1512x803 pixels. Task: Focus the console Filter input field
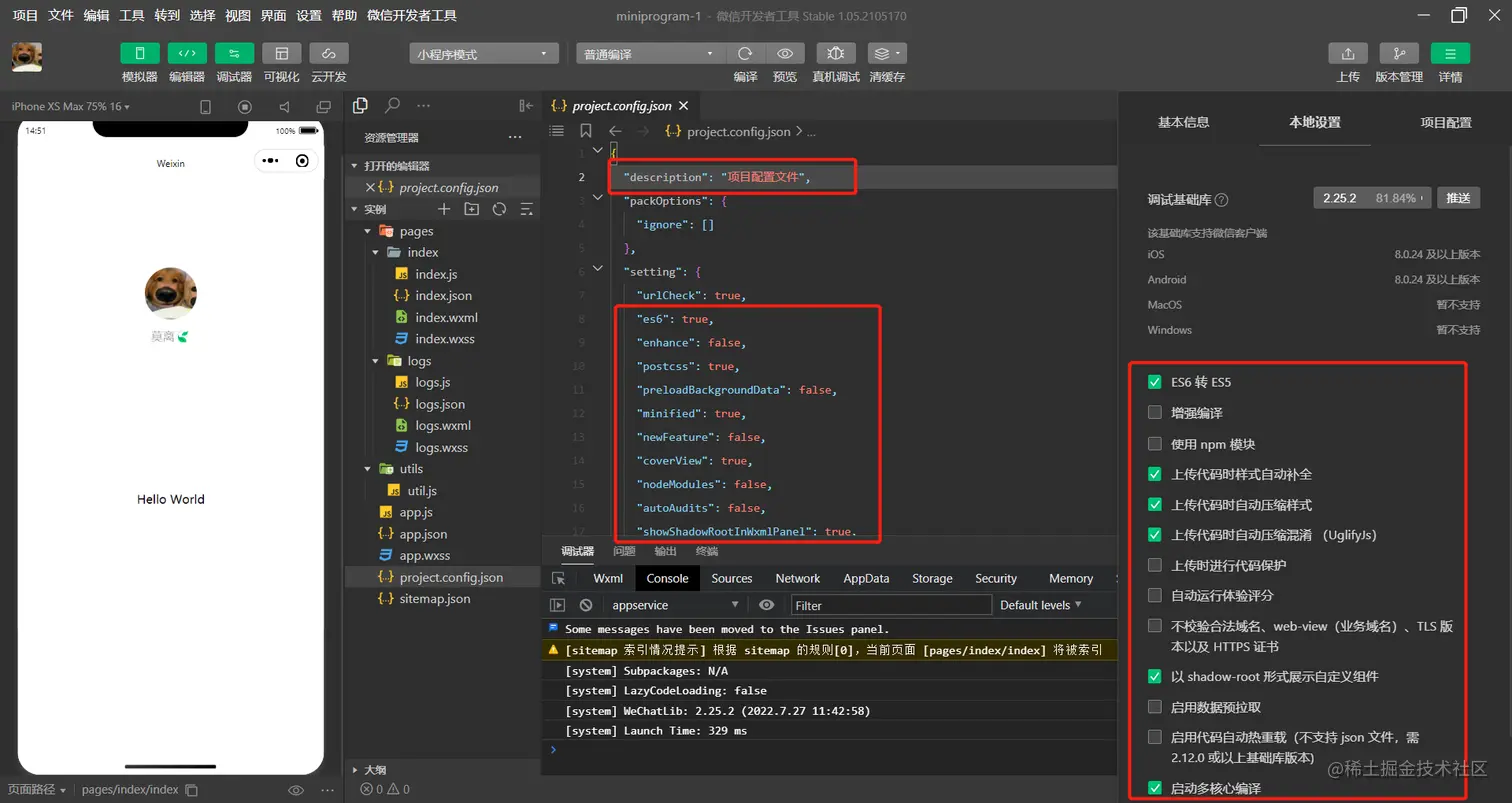pos(891,605)
